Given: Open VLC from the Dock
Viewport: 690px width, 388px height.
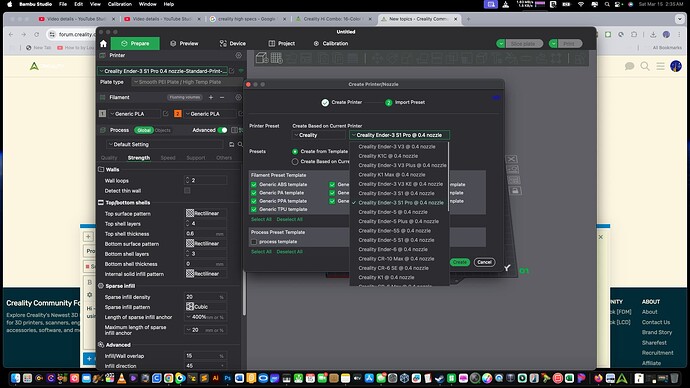Looking at the screenshot, I should pyautogui.click(x=121, y=378).
